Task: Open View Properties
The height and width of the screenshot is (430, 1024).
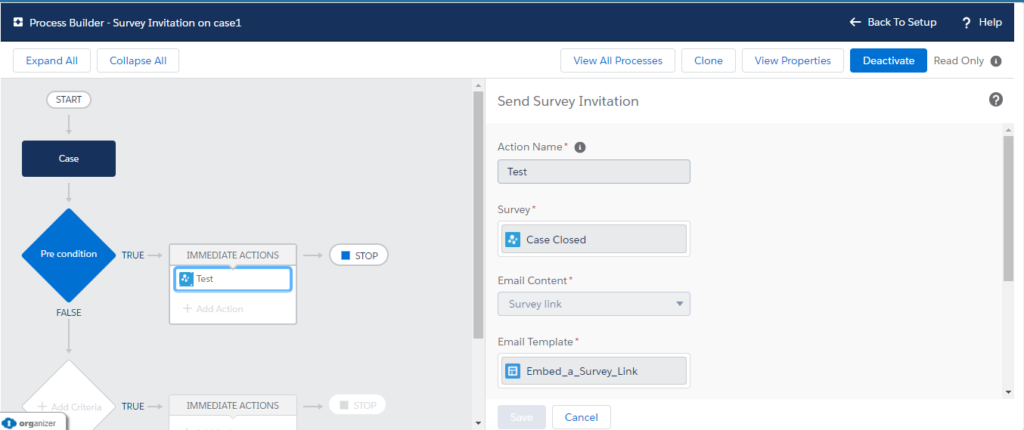Action: click(x=792, y=61)
